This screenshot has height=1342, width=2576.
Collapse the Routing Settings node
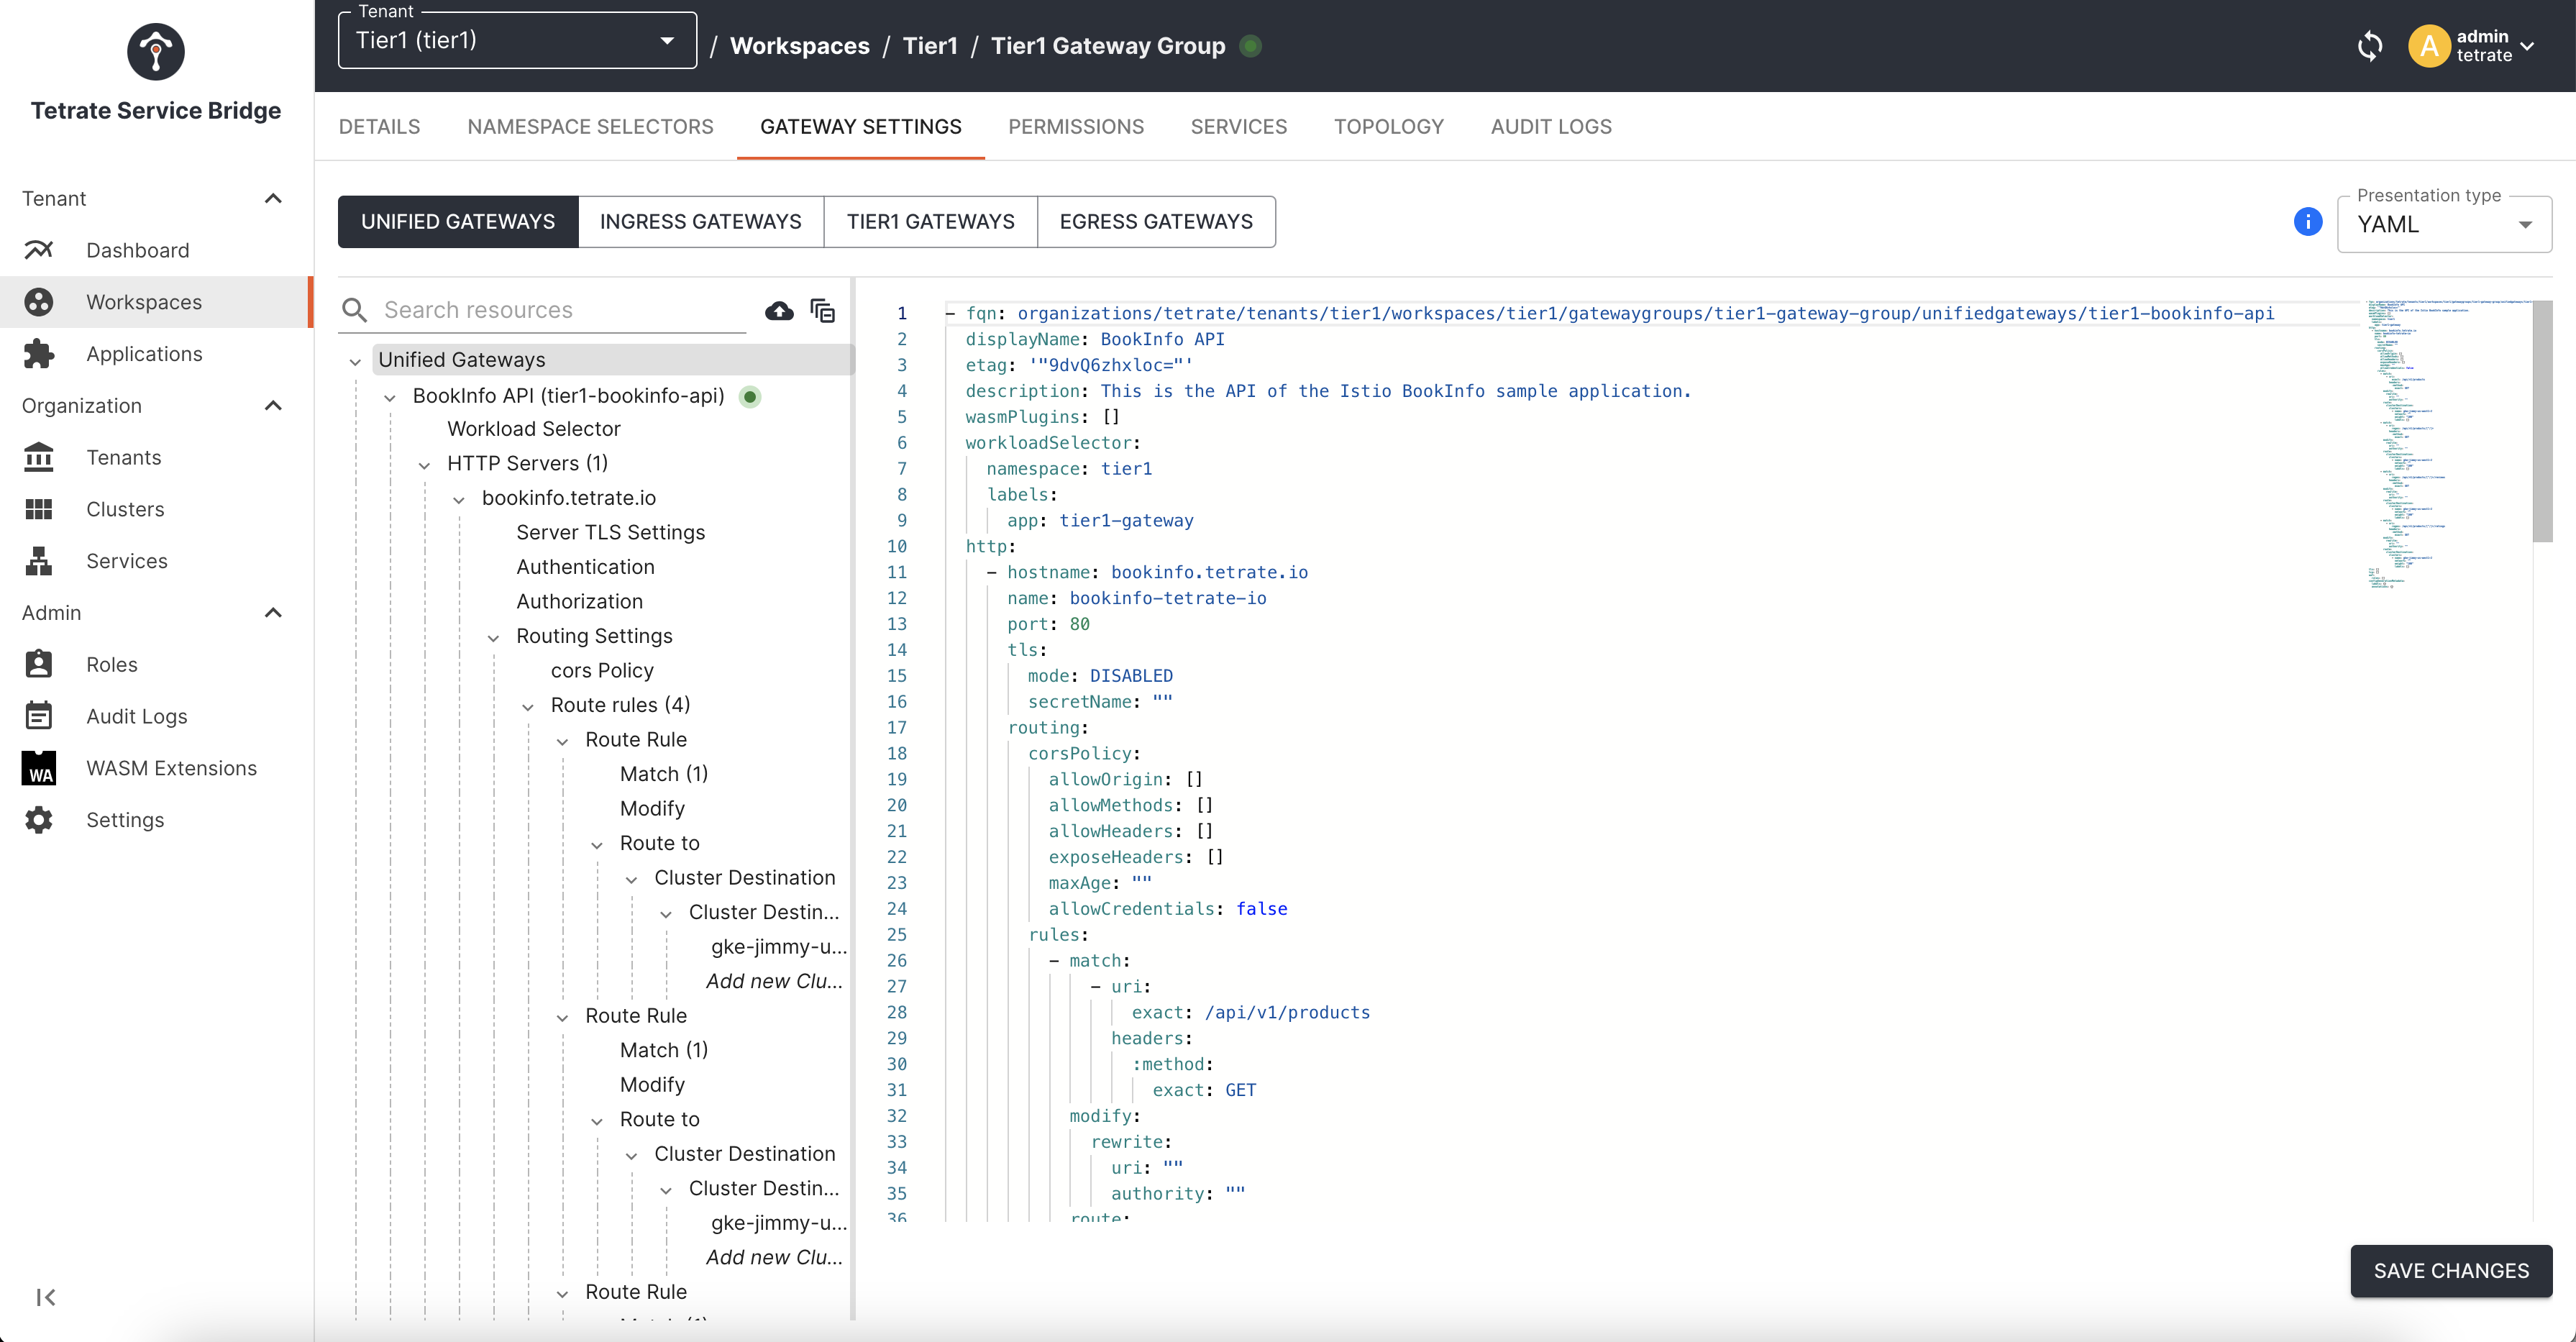[x=493, y=637]
